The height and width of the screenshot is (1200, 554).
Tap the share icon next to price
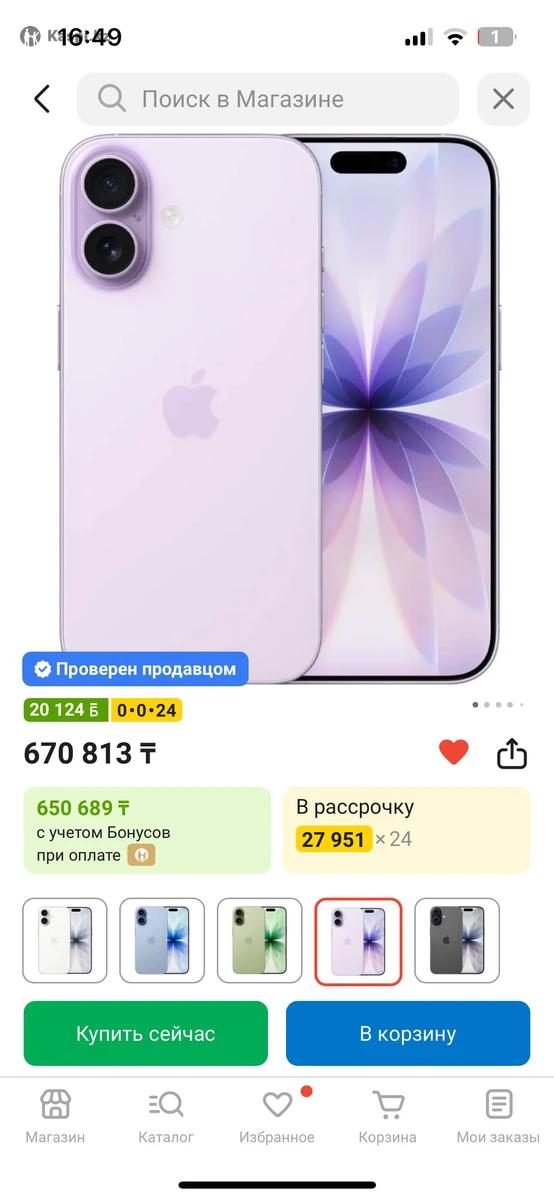click(511, 753)
